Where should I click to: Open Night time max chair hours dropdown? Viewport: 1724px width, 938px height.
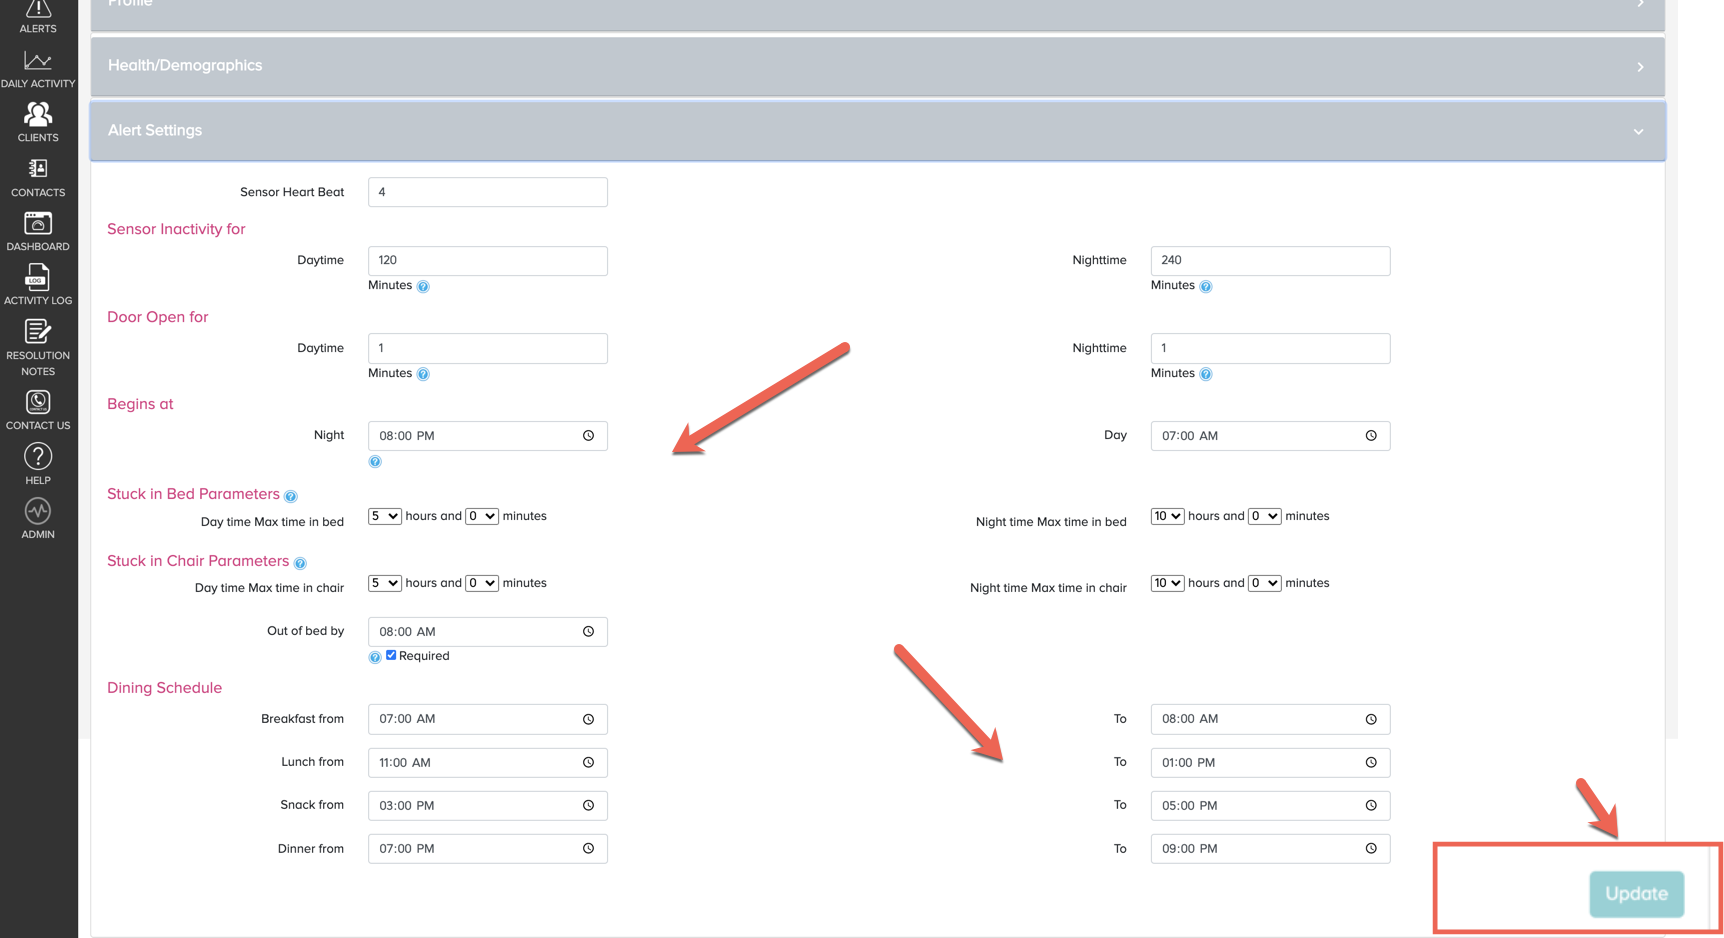pos(1166,583)
